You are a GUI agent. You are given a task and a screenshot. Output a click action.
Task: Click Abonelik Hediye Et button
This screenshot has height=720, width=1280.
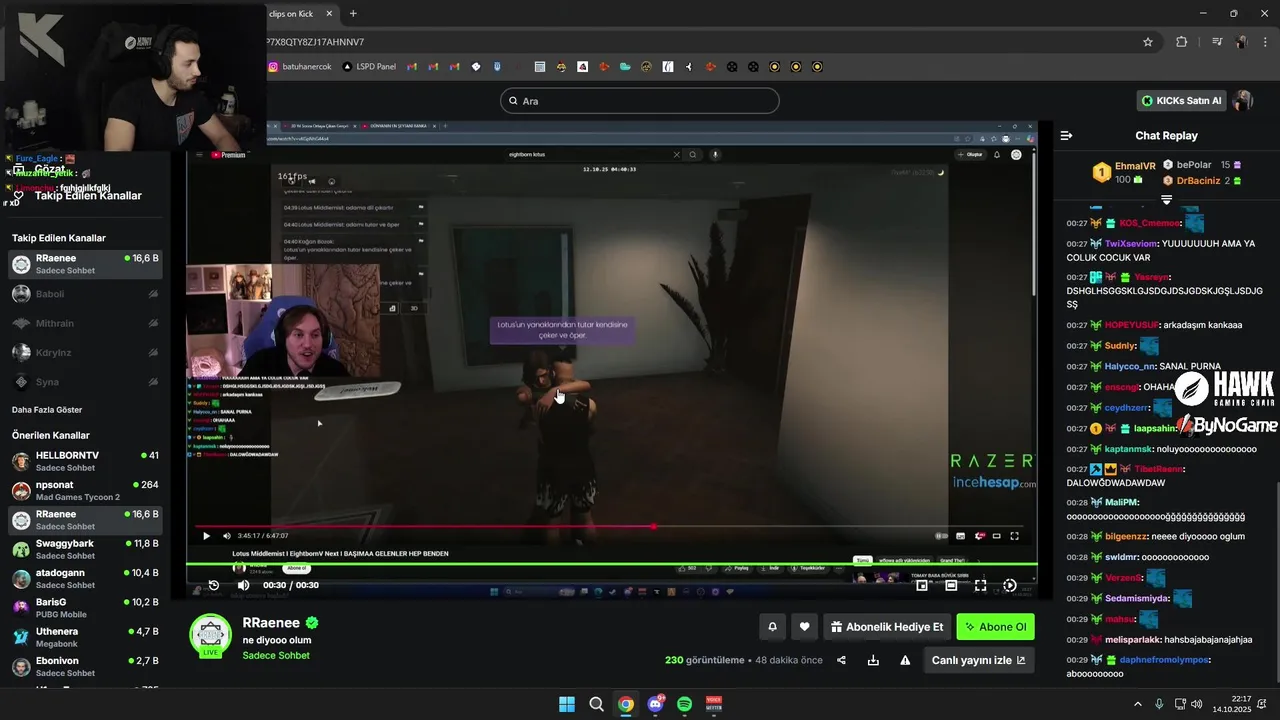click(x=887, y=627)
